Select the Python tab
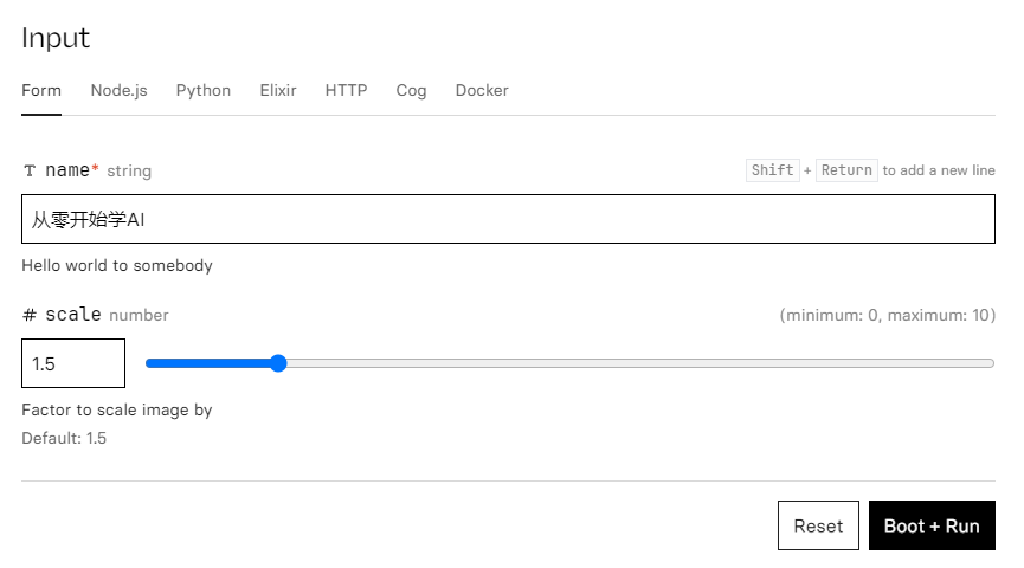 (203, 91)
